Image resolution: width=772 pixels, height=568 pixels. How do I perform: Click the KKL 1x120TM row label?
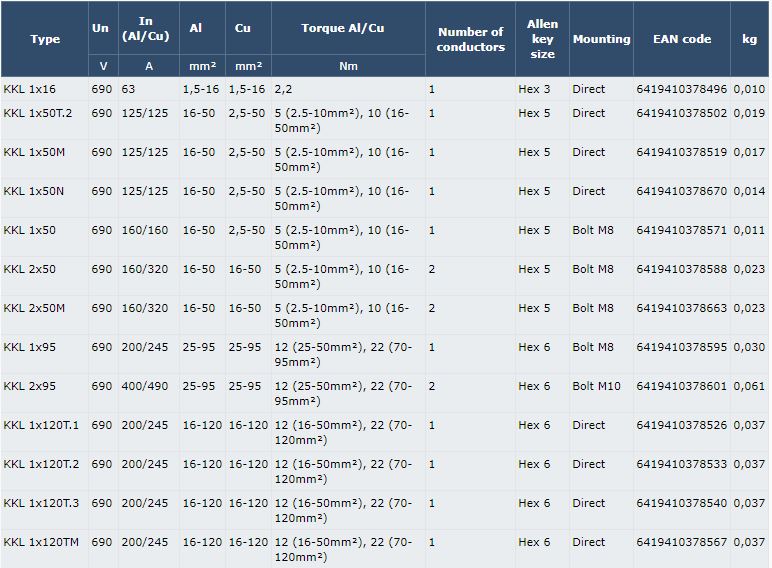[x=41, y=542]
